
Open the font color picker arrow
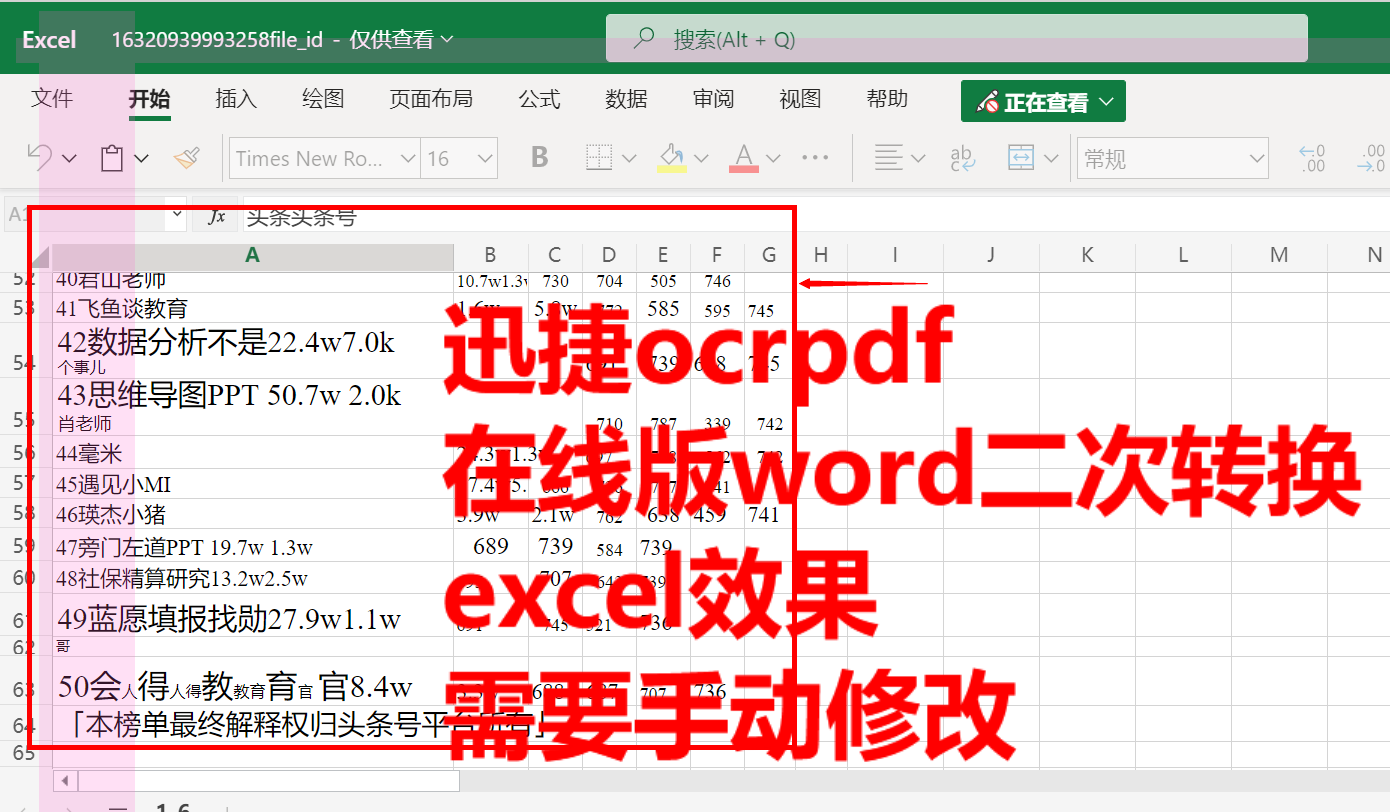point(773,158)
